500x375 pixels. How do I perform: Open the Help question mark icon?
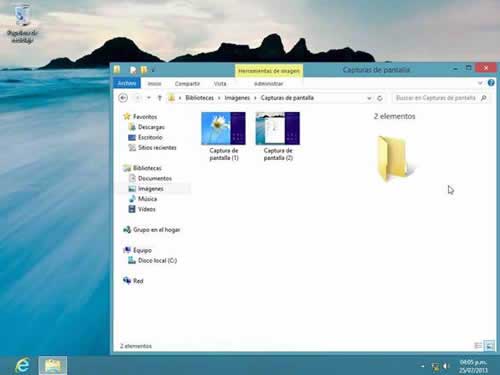491,83
